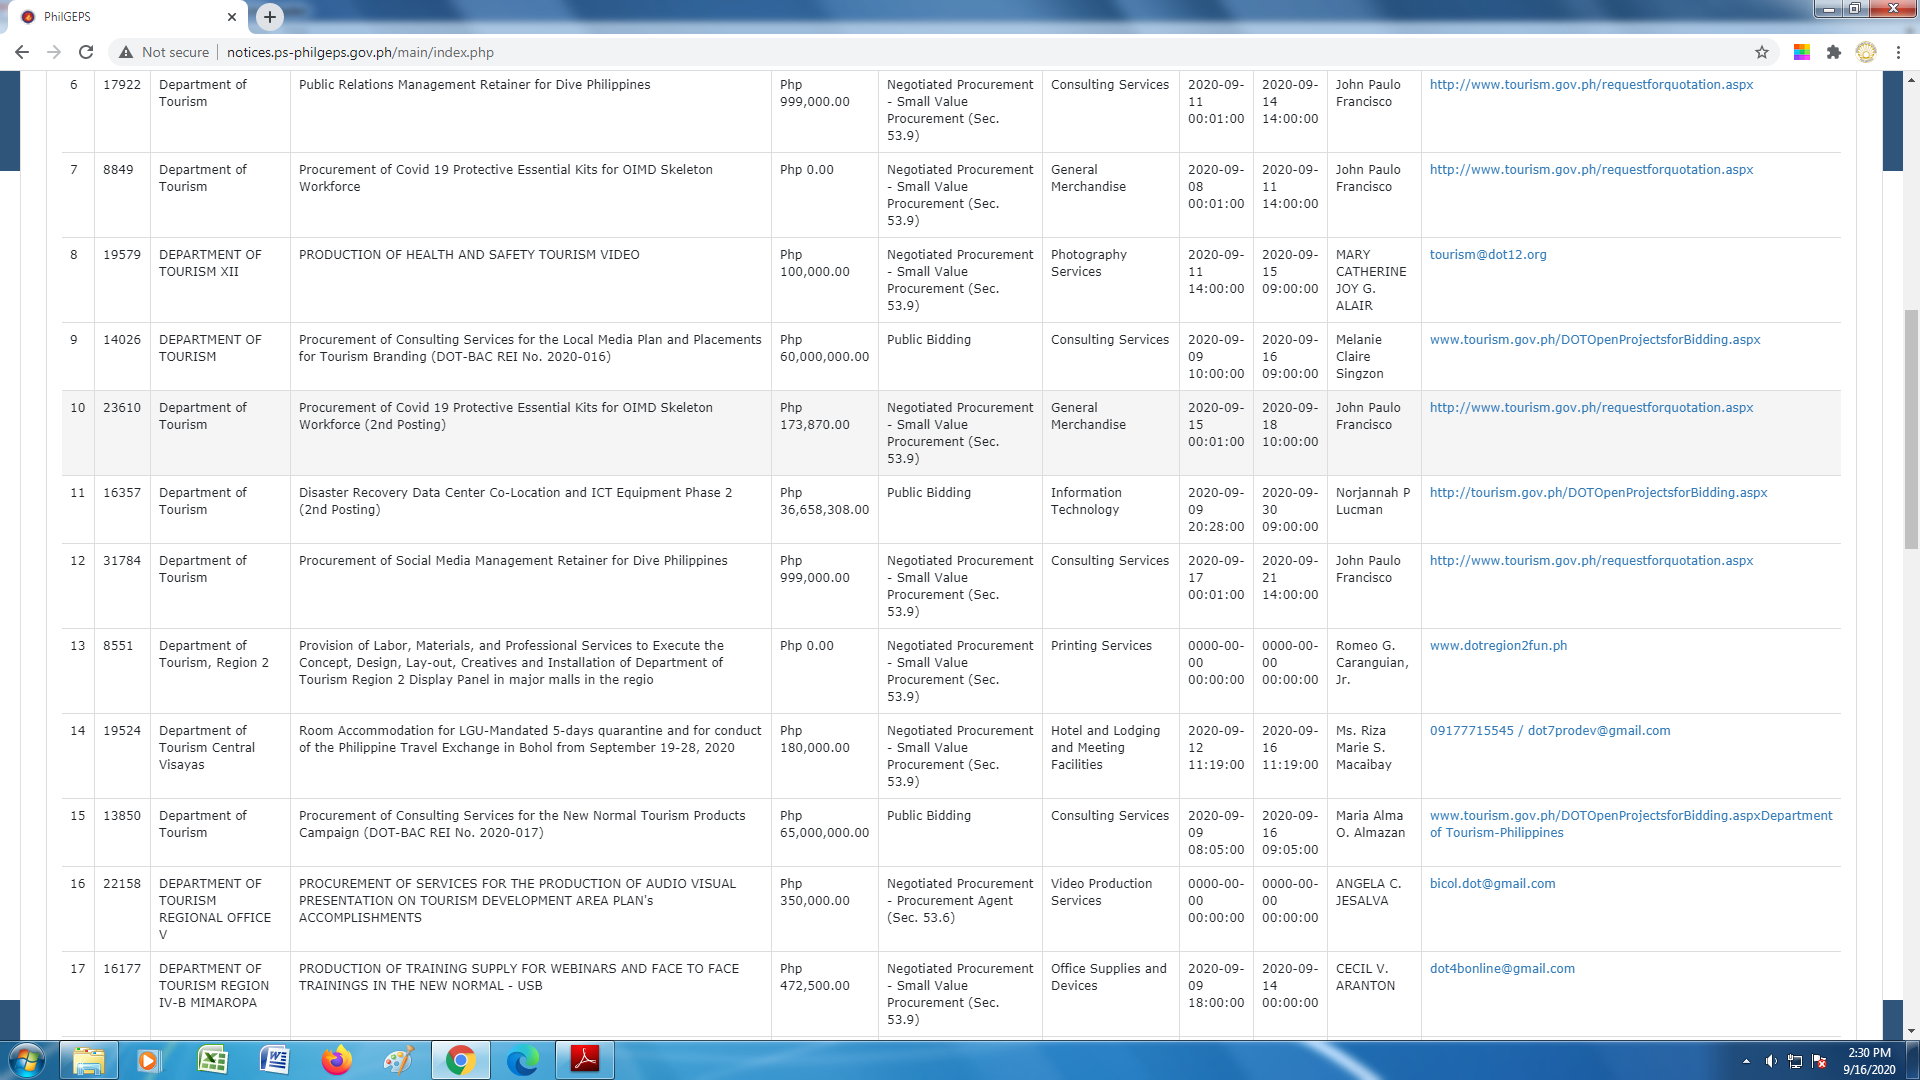The height and width of the screenshot is (1080, 1920).
Task: Open a new browser tab
Action: (x=270, y=17)
